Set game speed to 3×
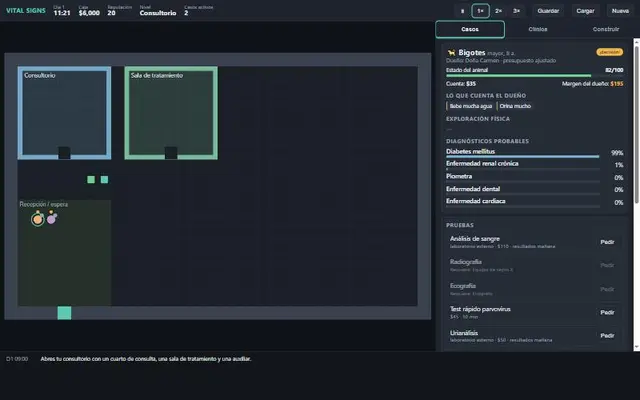 click(516, 11)
